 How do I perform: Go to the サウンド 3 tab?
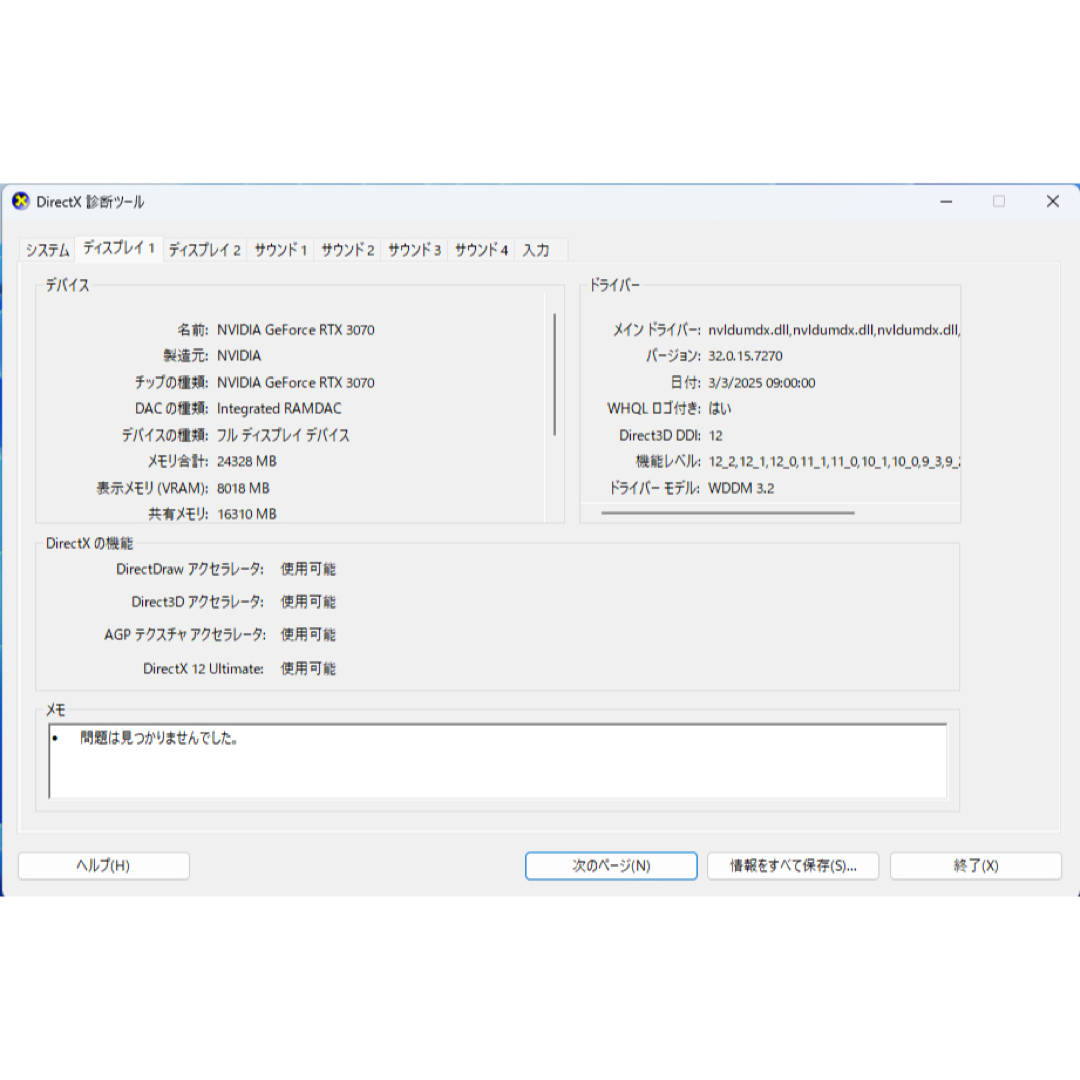click(x=414, y=250)
